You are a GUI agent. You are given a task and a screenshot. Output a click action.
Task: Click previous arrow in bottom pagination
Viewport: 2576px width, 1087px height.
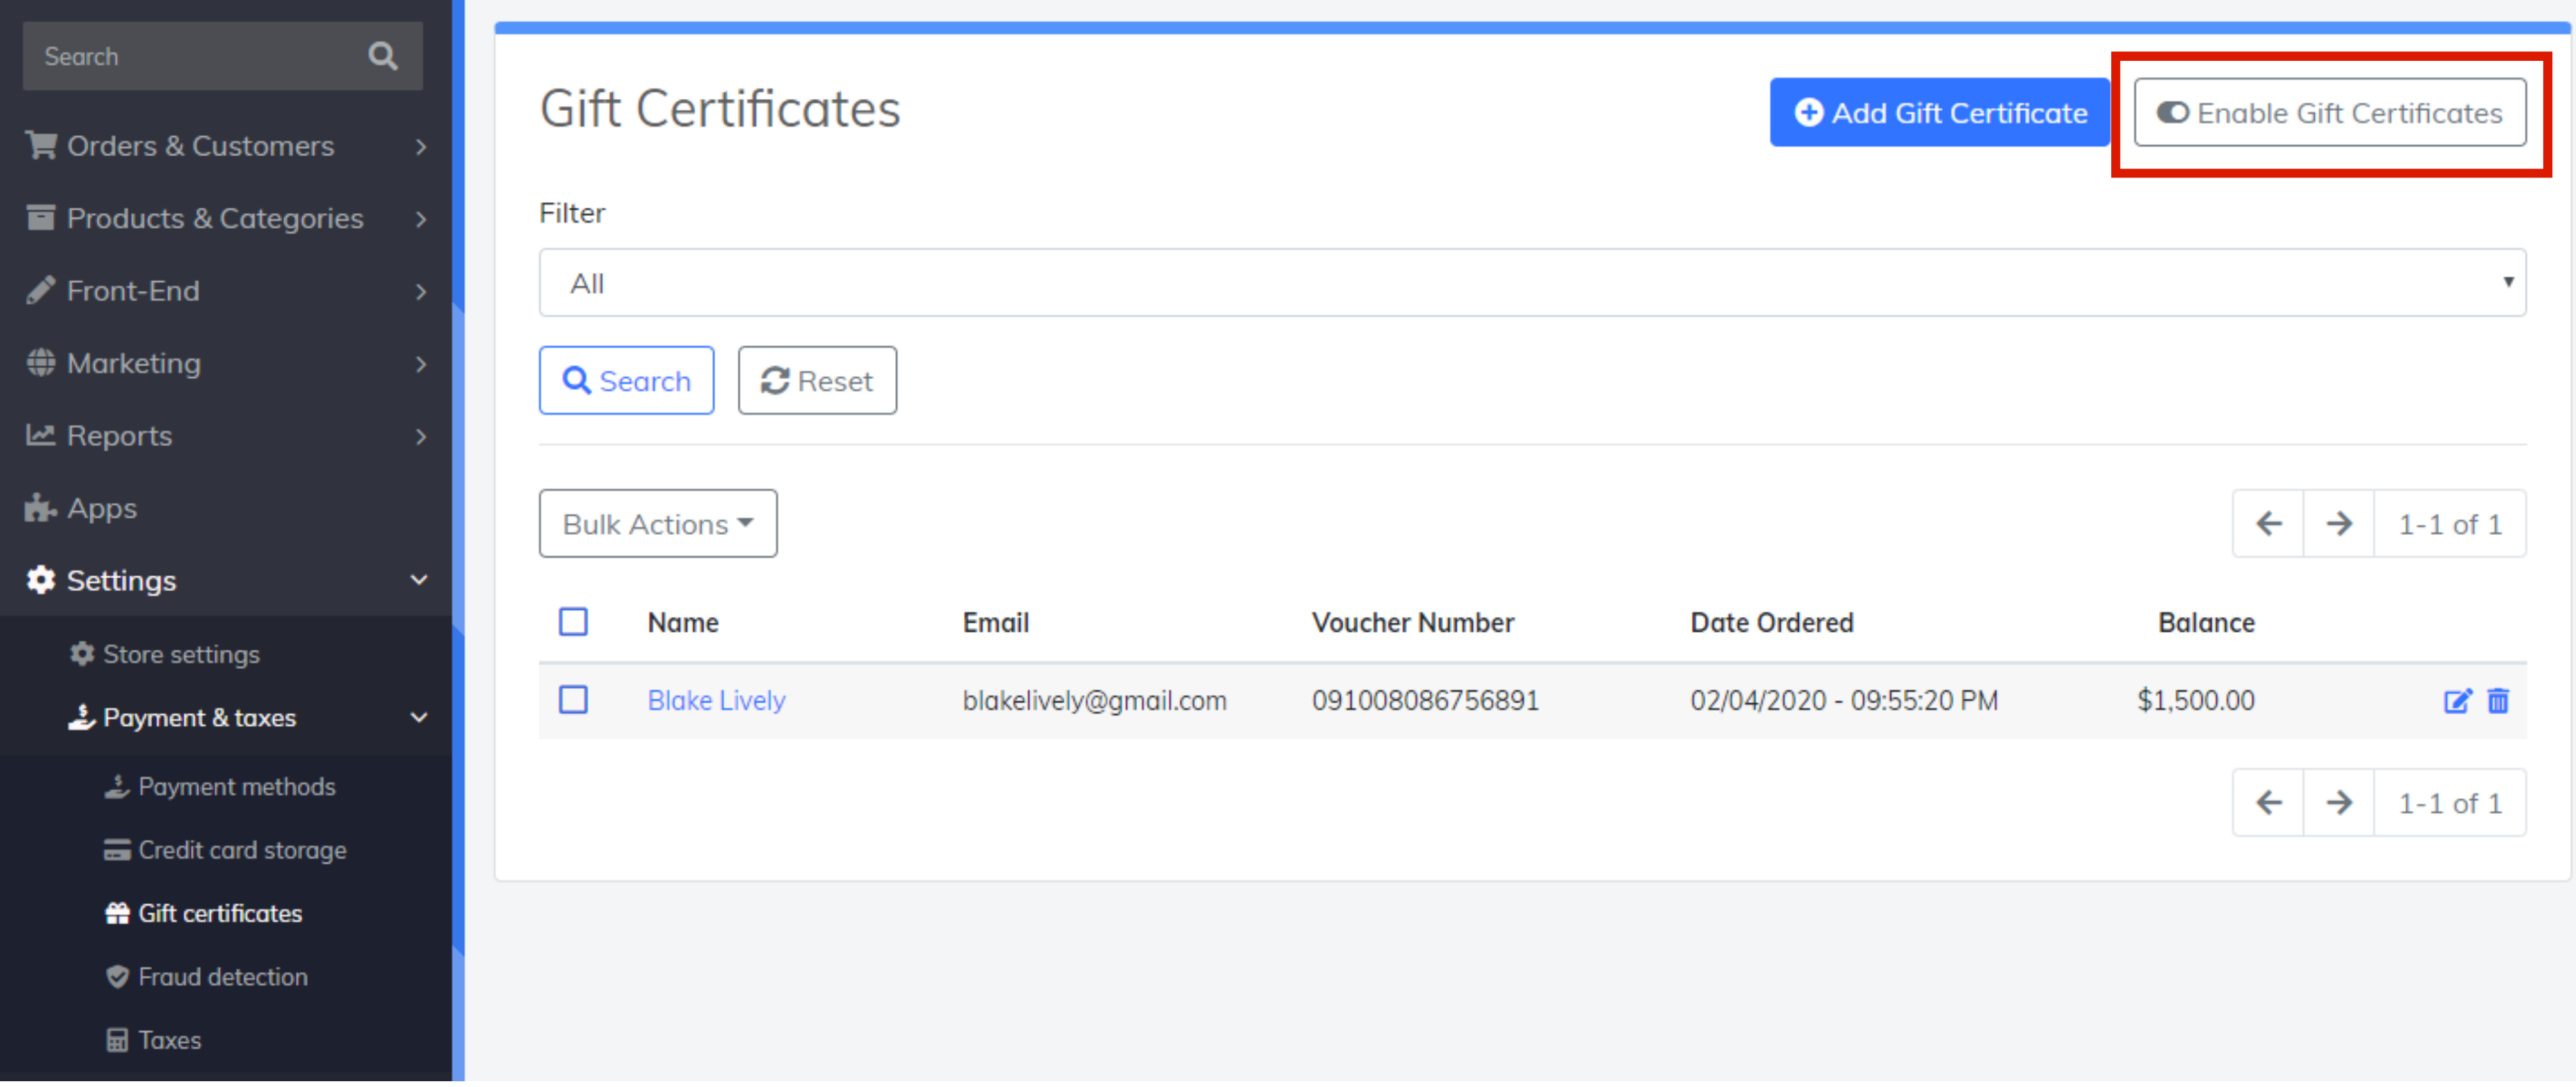coord(2269,804)
